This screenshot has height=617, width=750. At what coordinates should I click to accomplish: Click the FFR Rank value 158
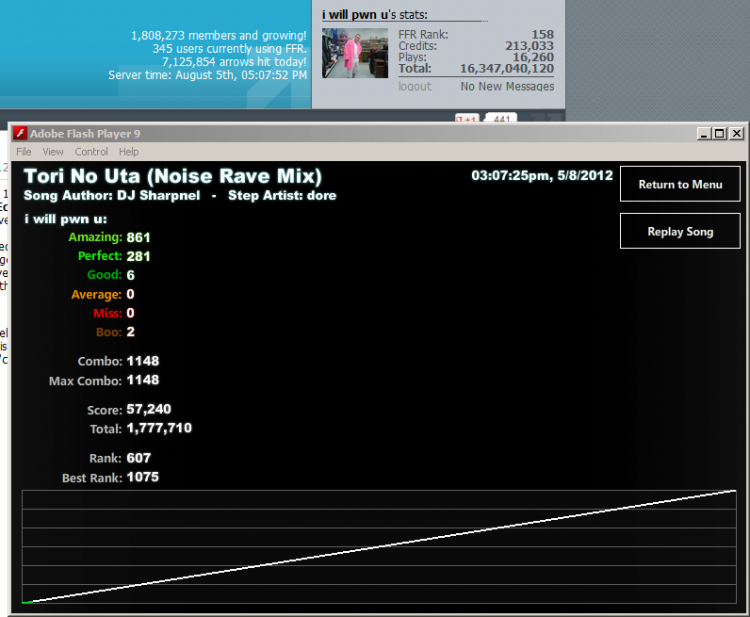pyautogui.click(x=542, y=34)
